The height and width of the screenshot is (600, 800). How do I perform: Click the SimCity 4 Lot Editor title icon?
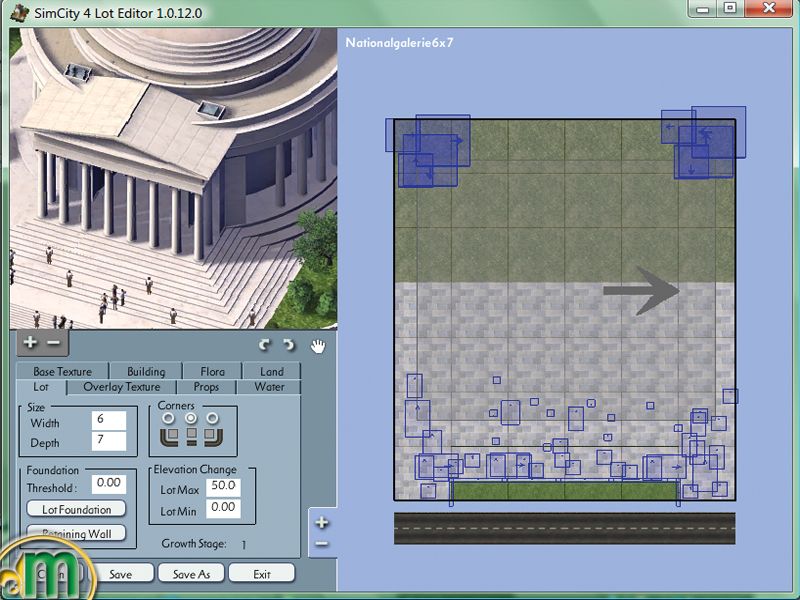[20, 12]
